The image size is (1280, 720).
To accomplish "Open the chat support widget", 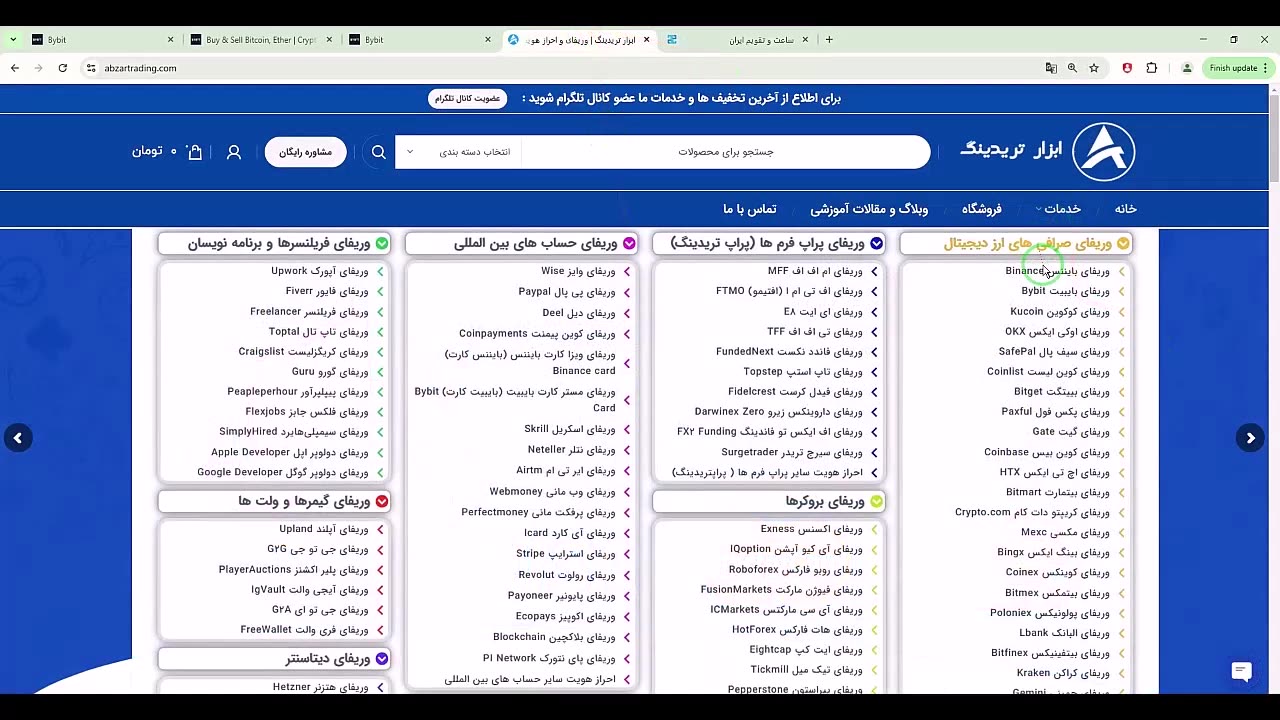I will pyautogui.click(x=1241, y=672).
